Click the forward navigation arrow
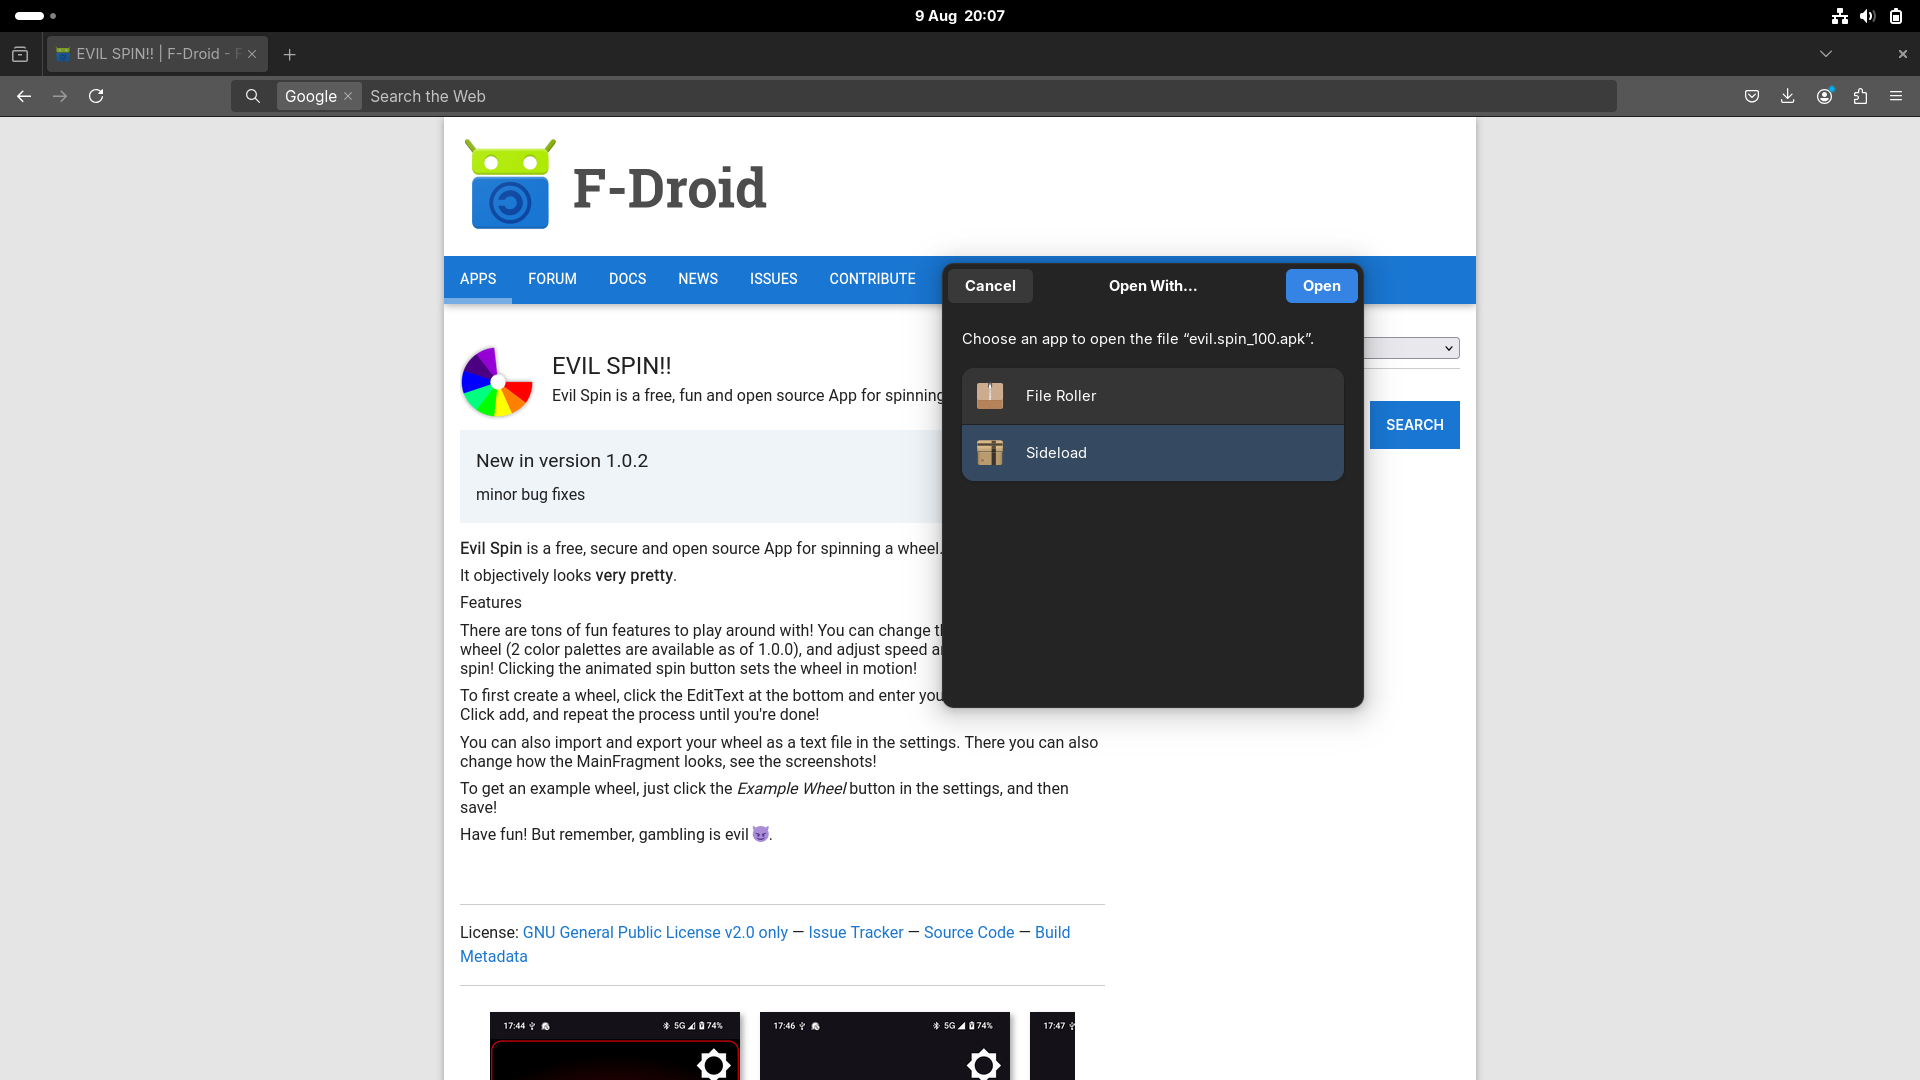The height and width of the screenshot is (1080, 1920). [60, 96]
